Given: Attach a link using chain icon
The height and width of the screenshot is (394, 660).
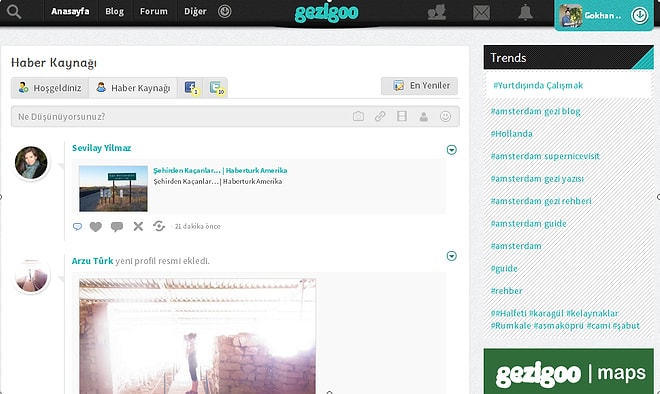Looking at the screenshot, I should pyautogui.click(x=380, y=116).
